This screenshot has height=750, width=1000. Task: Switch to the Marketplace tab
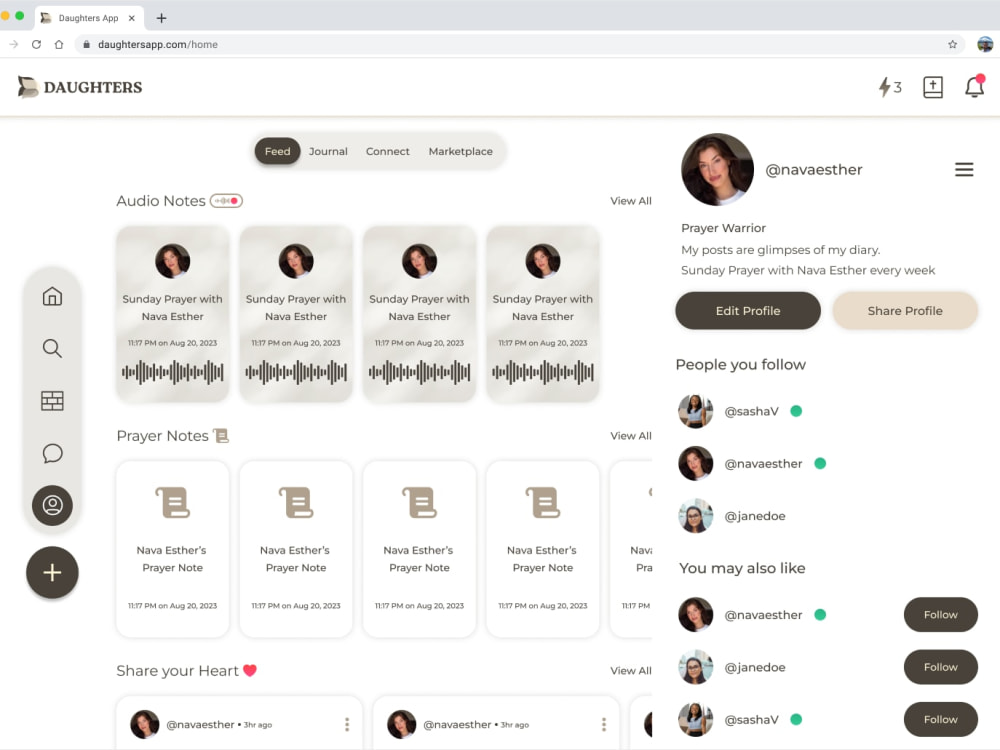pos(460,151)
